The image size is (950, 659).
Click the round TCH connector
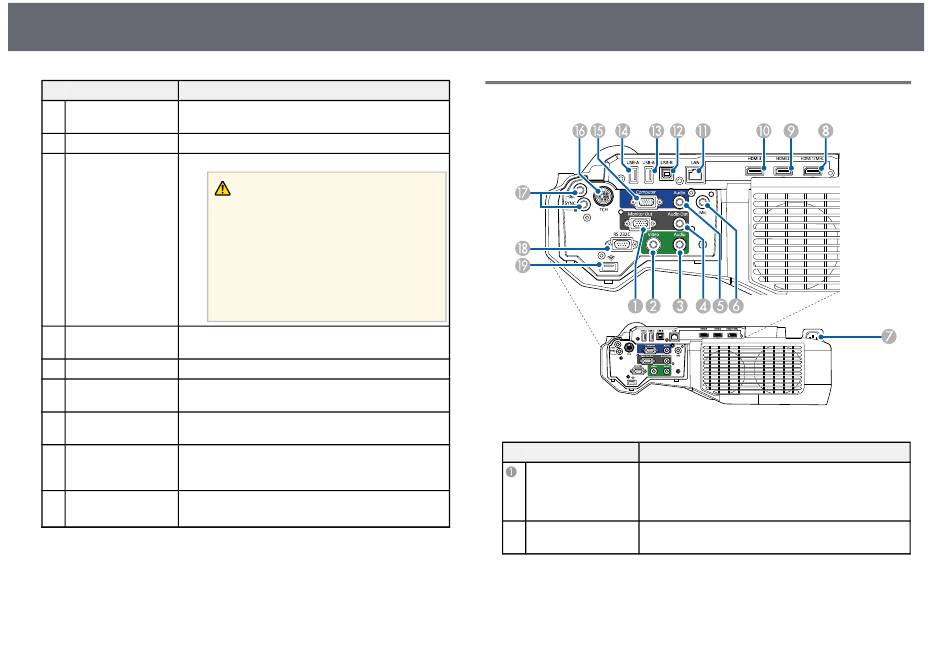point(601,196)
